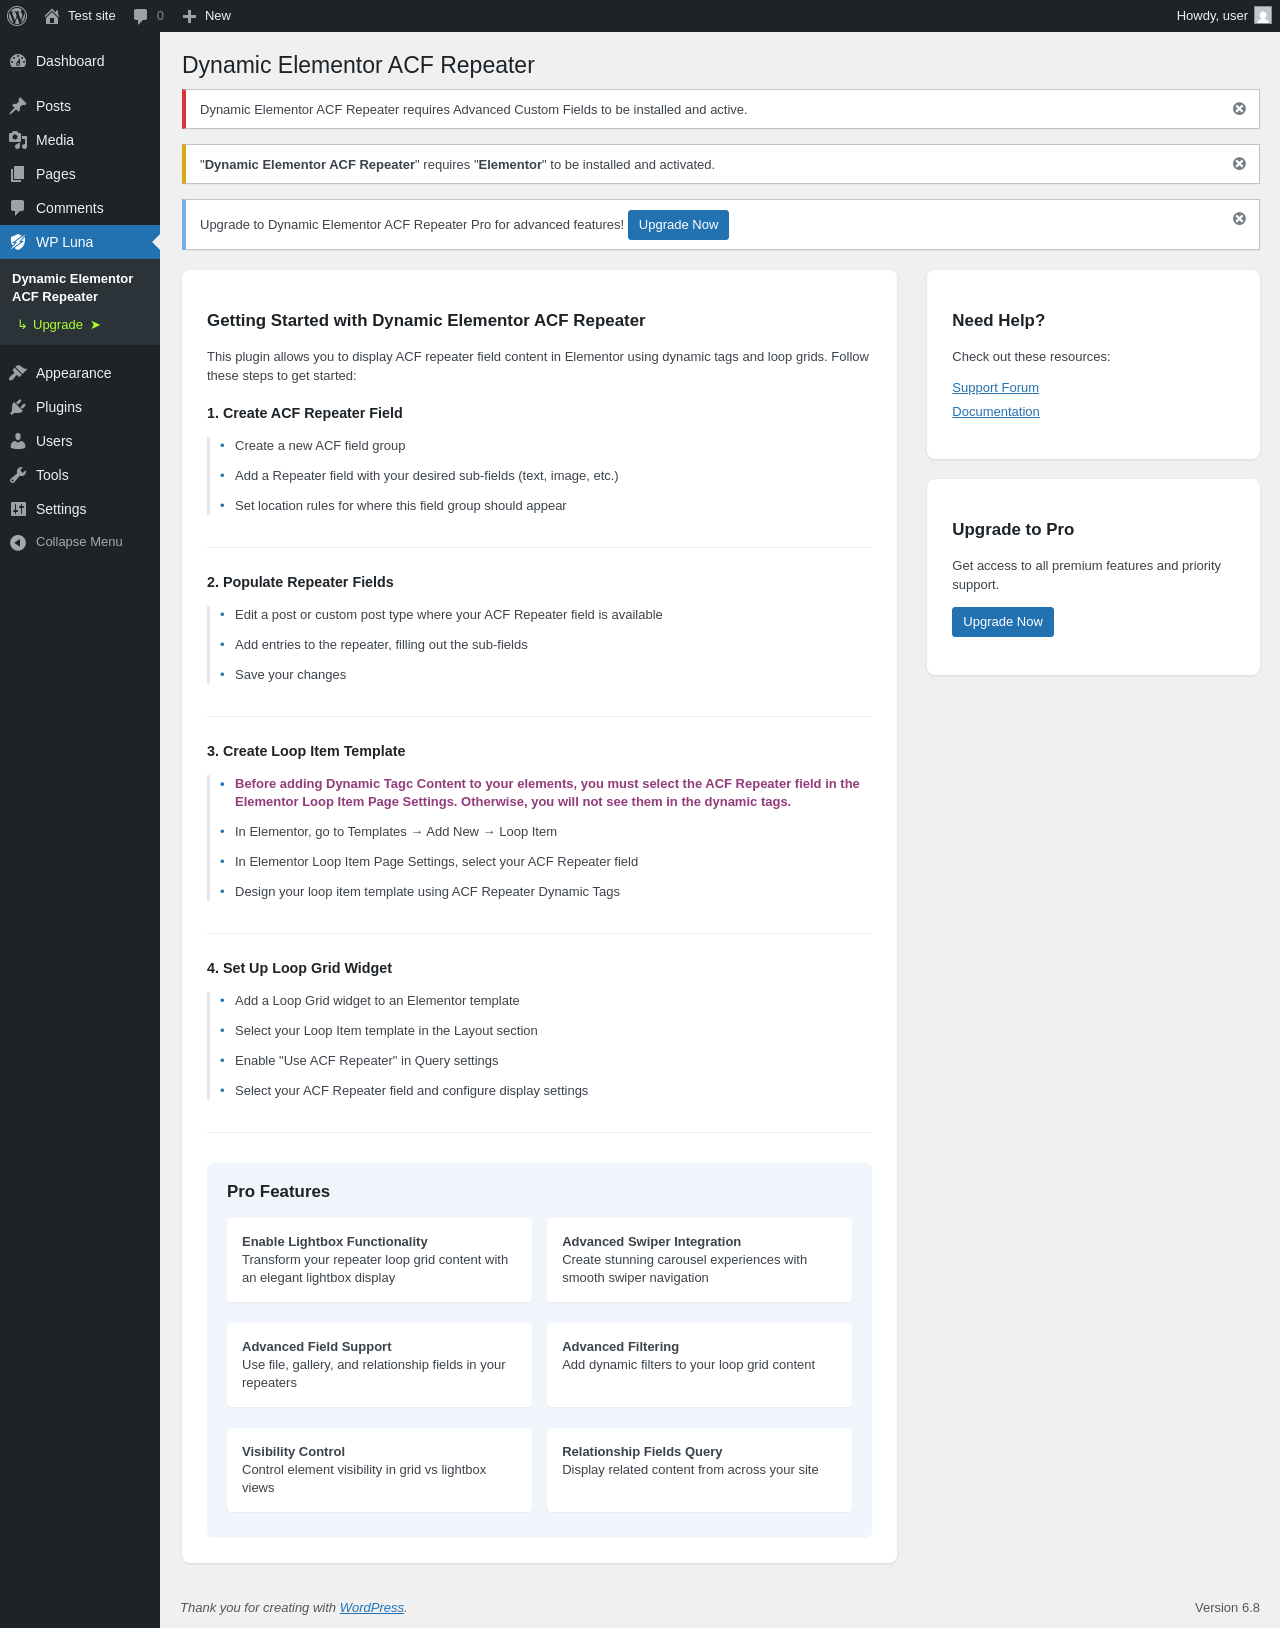Click the user avatar icon

point(1263,16)
